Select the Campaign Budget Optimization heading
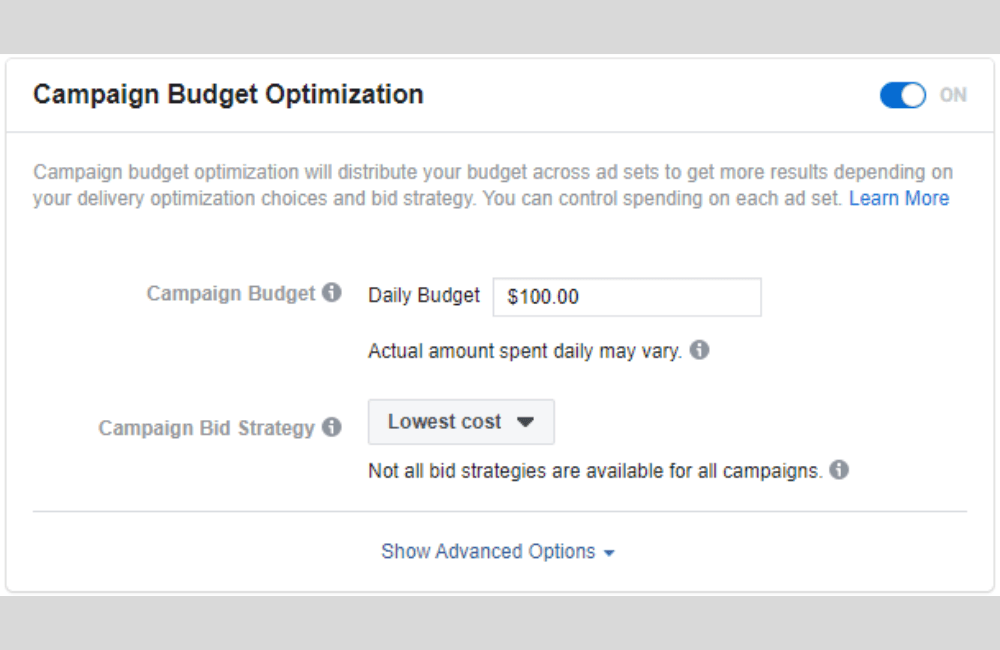Viewport: 1000px width, 650px height. pyautogui.click(x=227, y=94)
